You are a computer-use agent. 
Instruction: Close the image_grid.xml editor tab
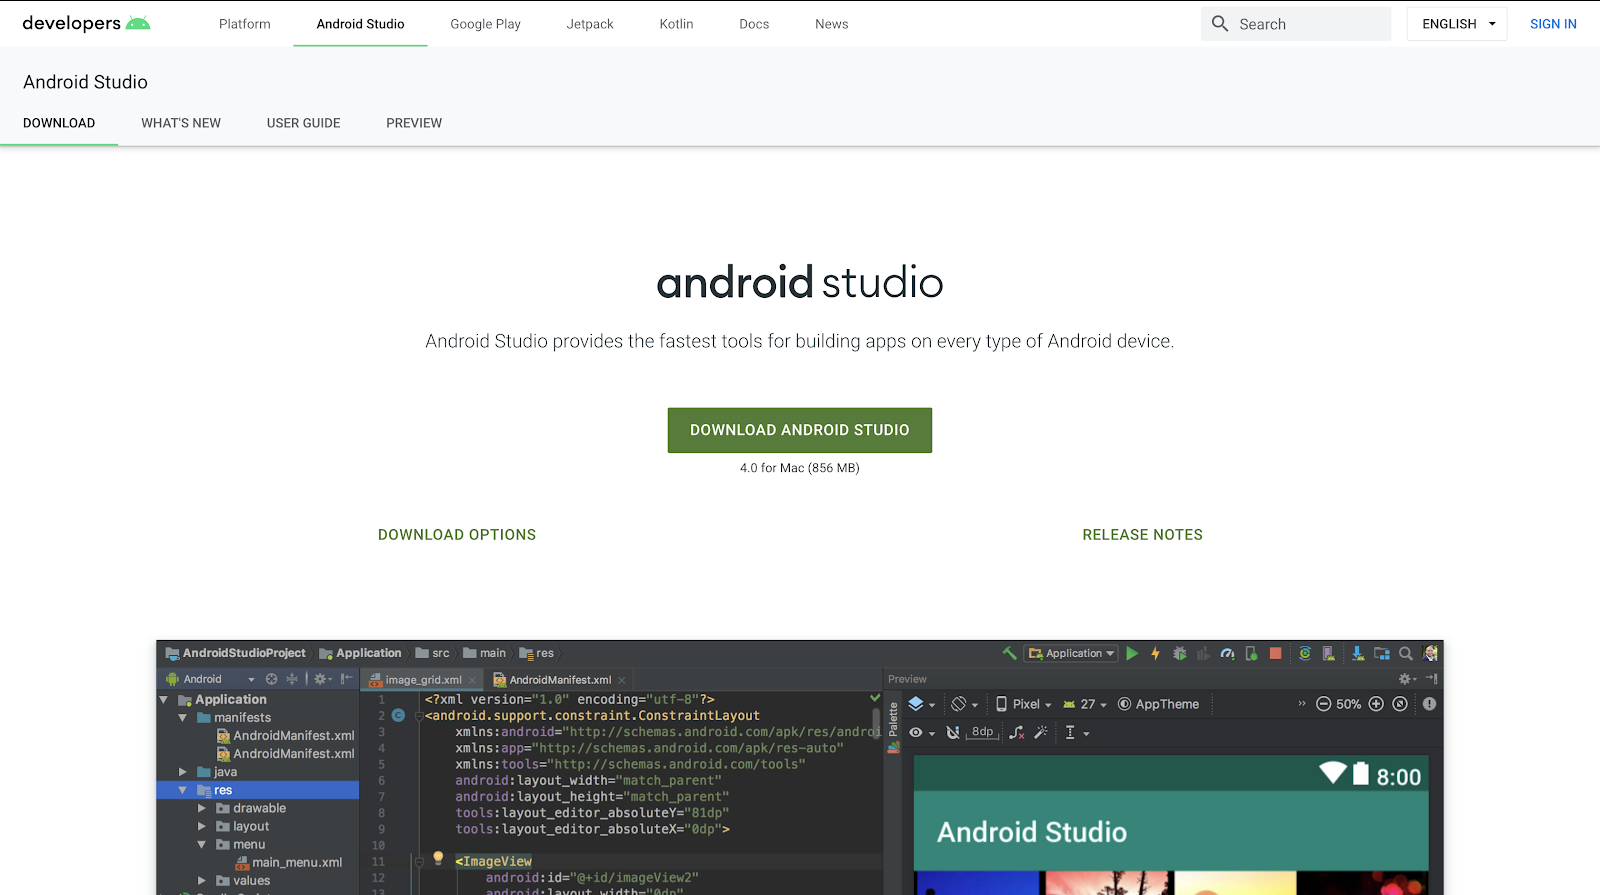coord(473,680)
